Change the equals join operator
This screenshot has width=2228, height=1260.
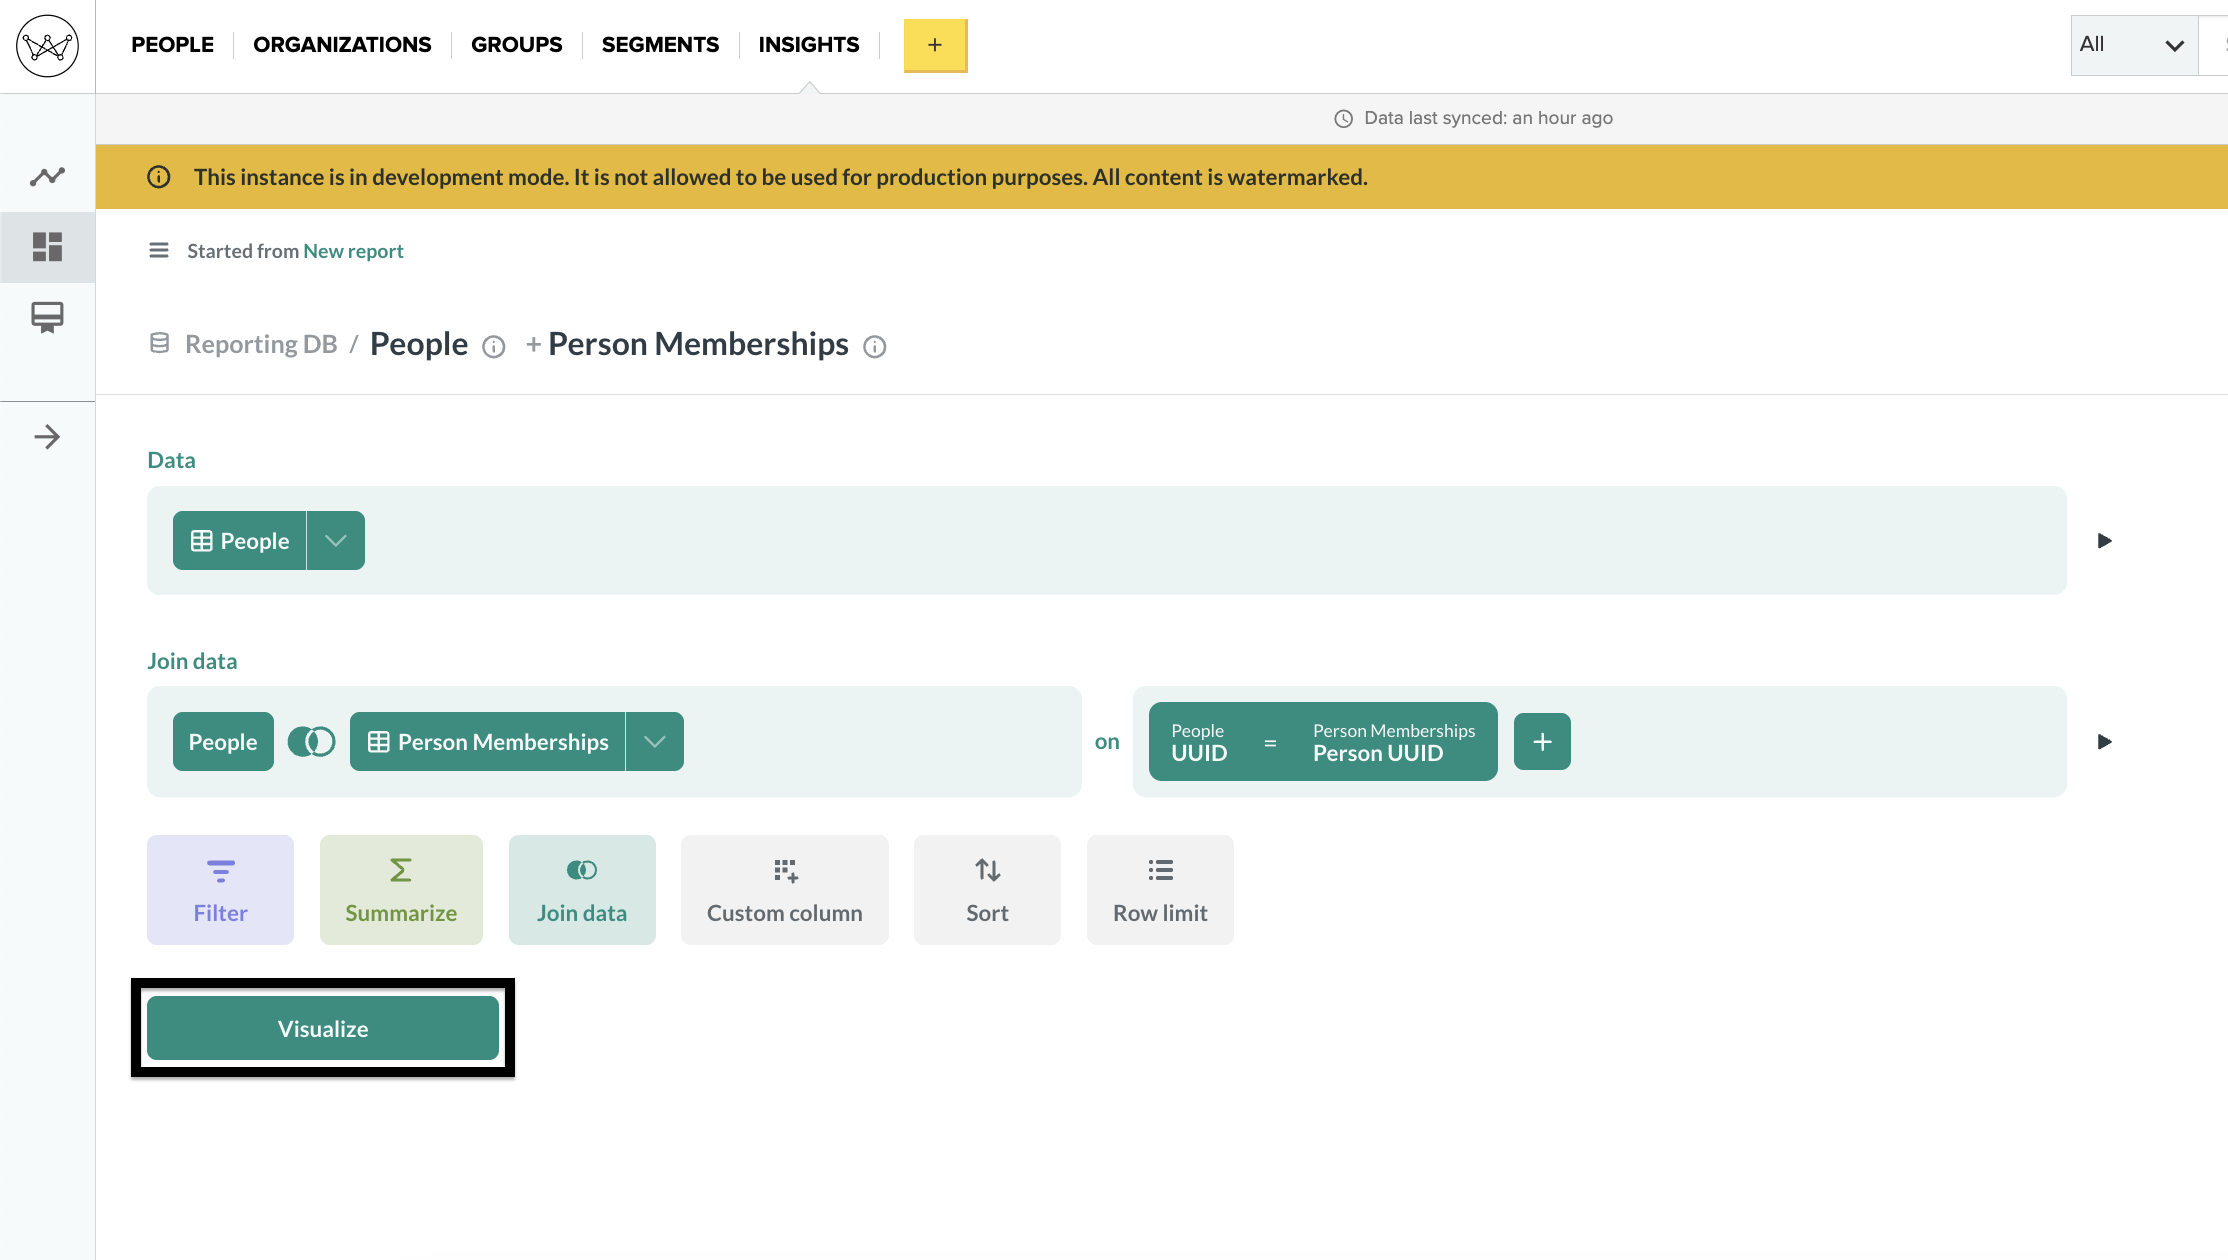tap(1270, 743)
